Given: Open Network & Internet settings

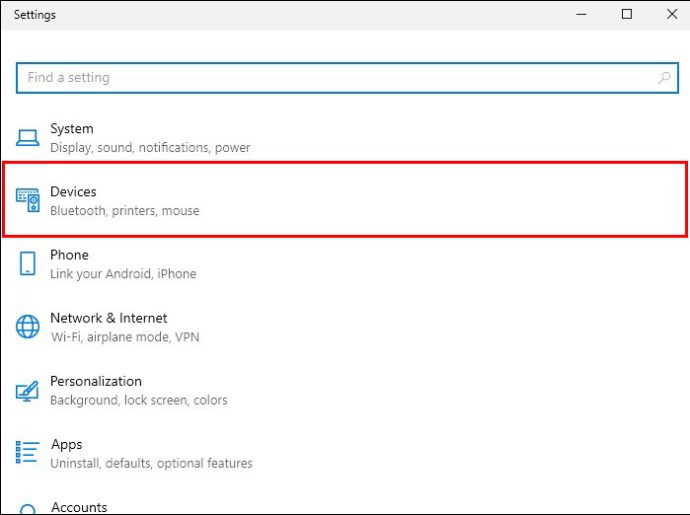Looking at the screenshot, I should click(x=345, y=327).
